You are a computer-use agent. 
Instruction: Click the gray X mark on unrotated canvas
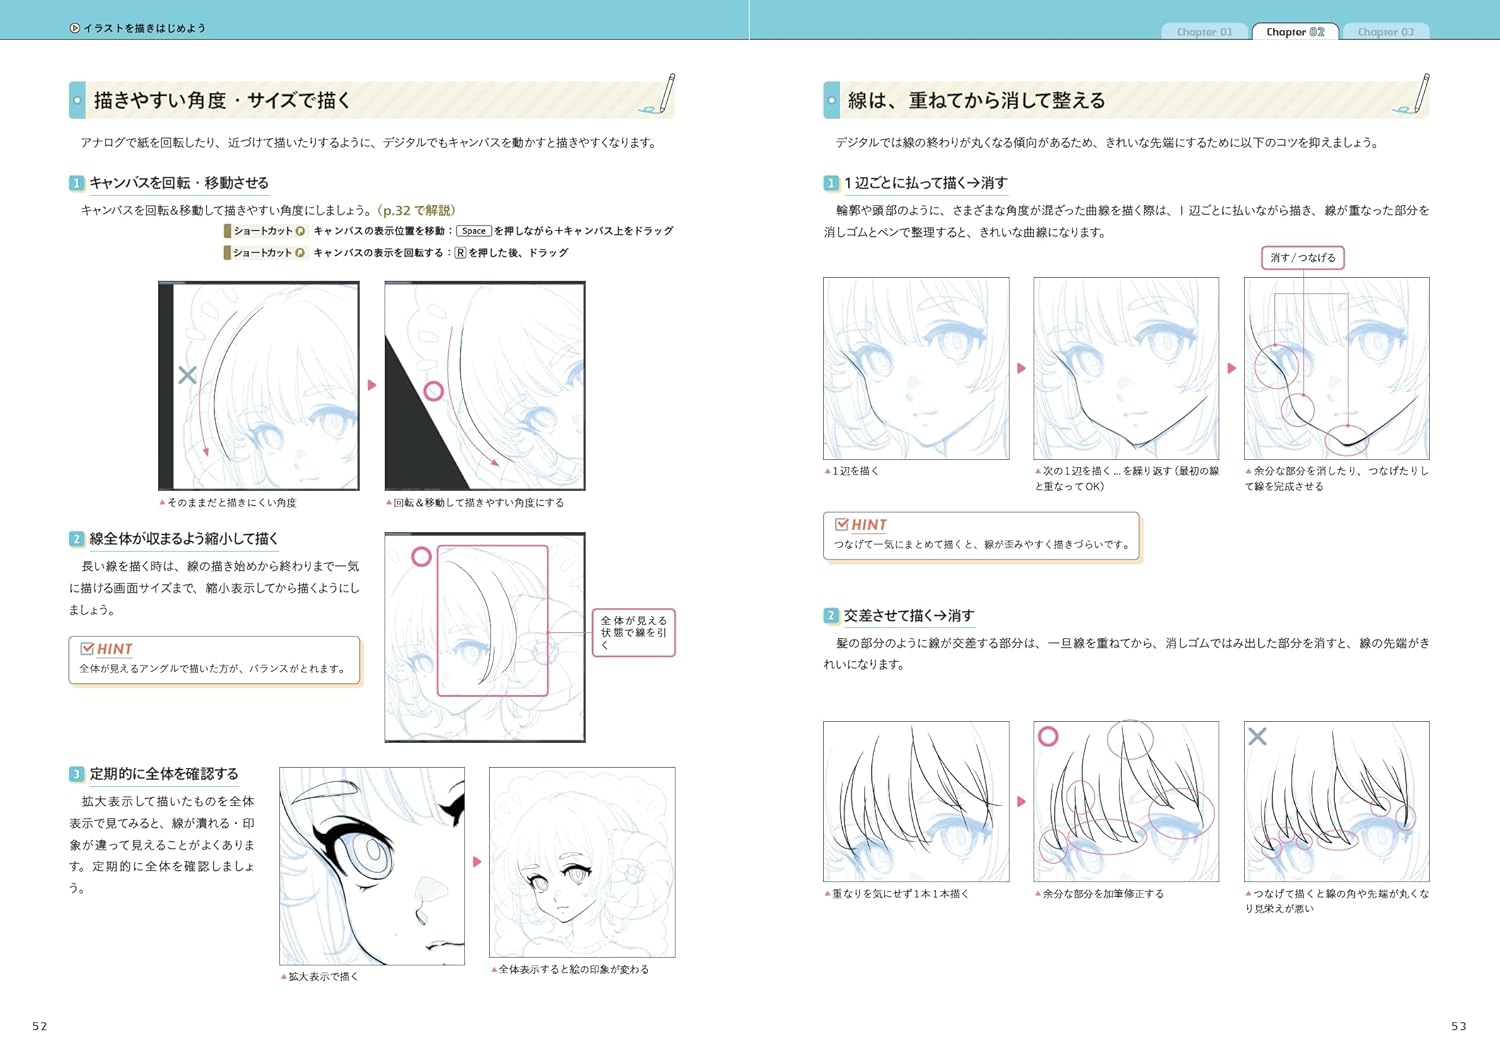[187, 375]
